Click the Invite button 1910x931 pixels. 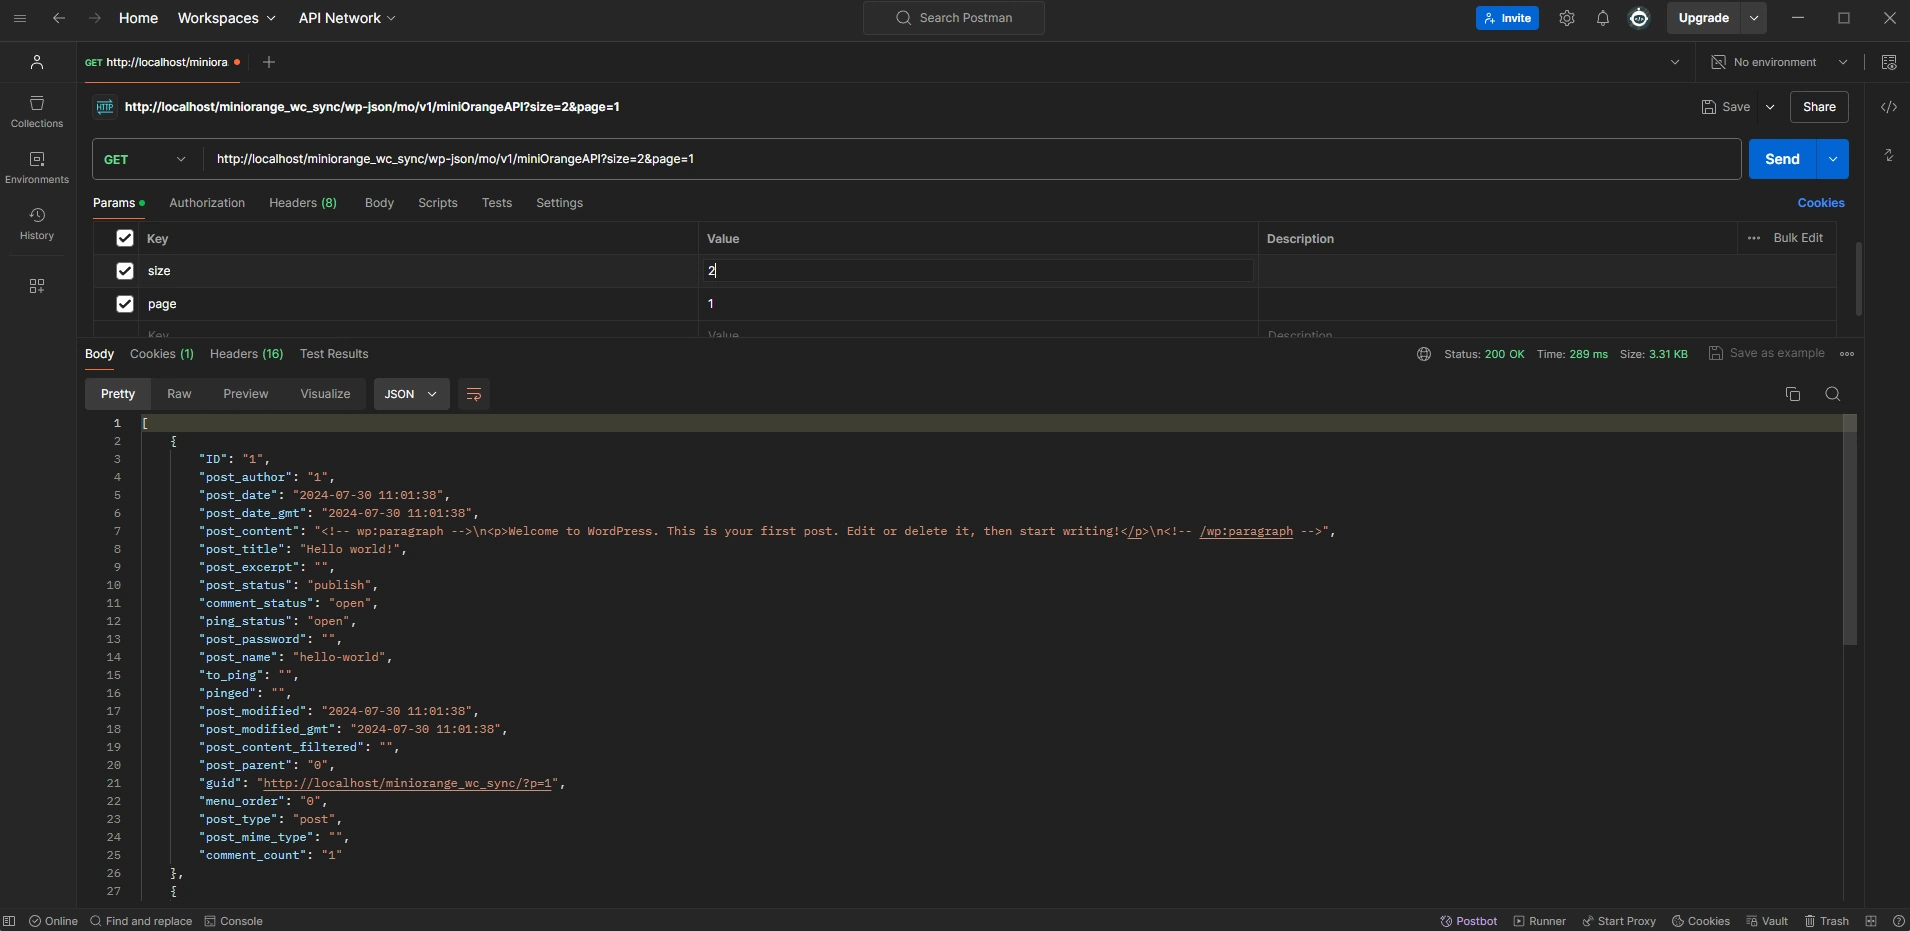pos(1507,18)
